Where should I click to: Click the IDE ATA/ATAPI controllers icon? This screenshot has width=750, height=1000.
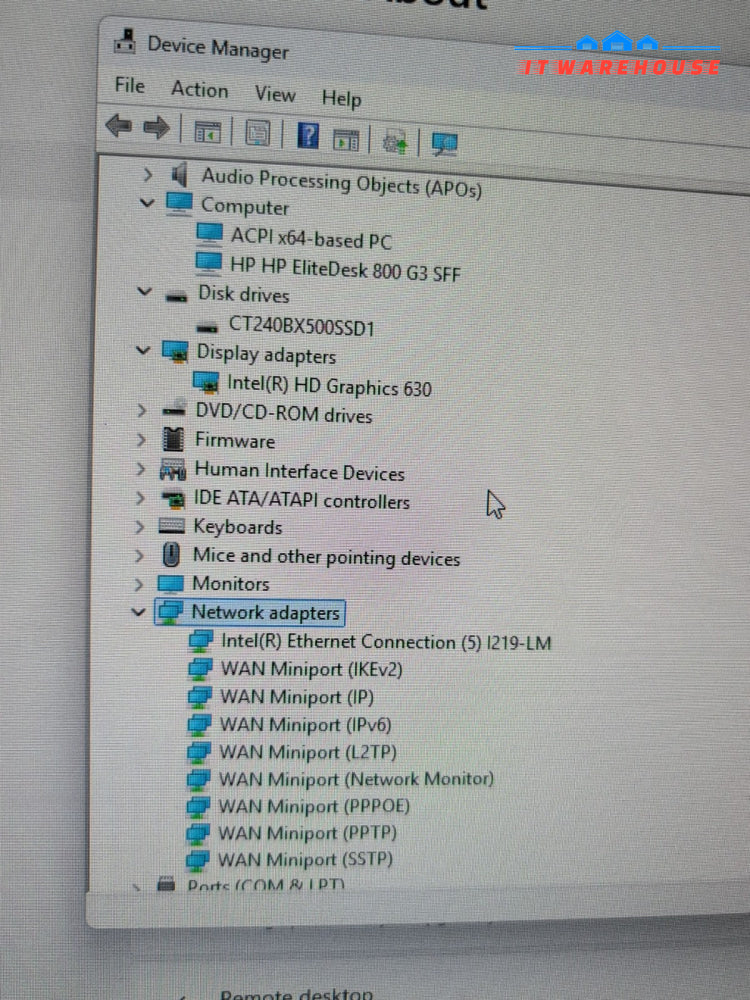point(172,498)
